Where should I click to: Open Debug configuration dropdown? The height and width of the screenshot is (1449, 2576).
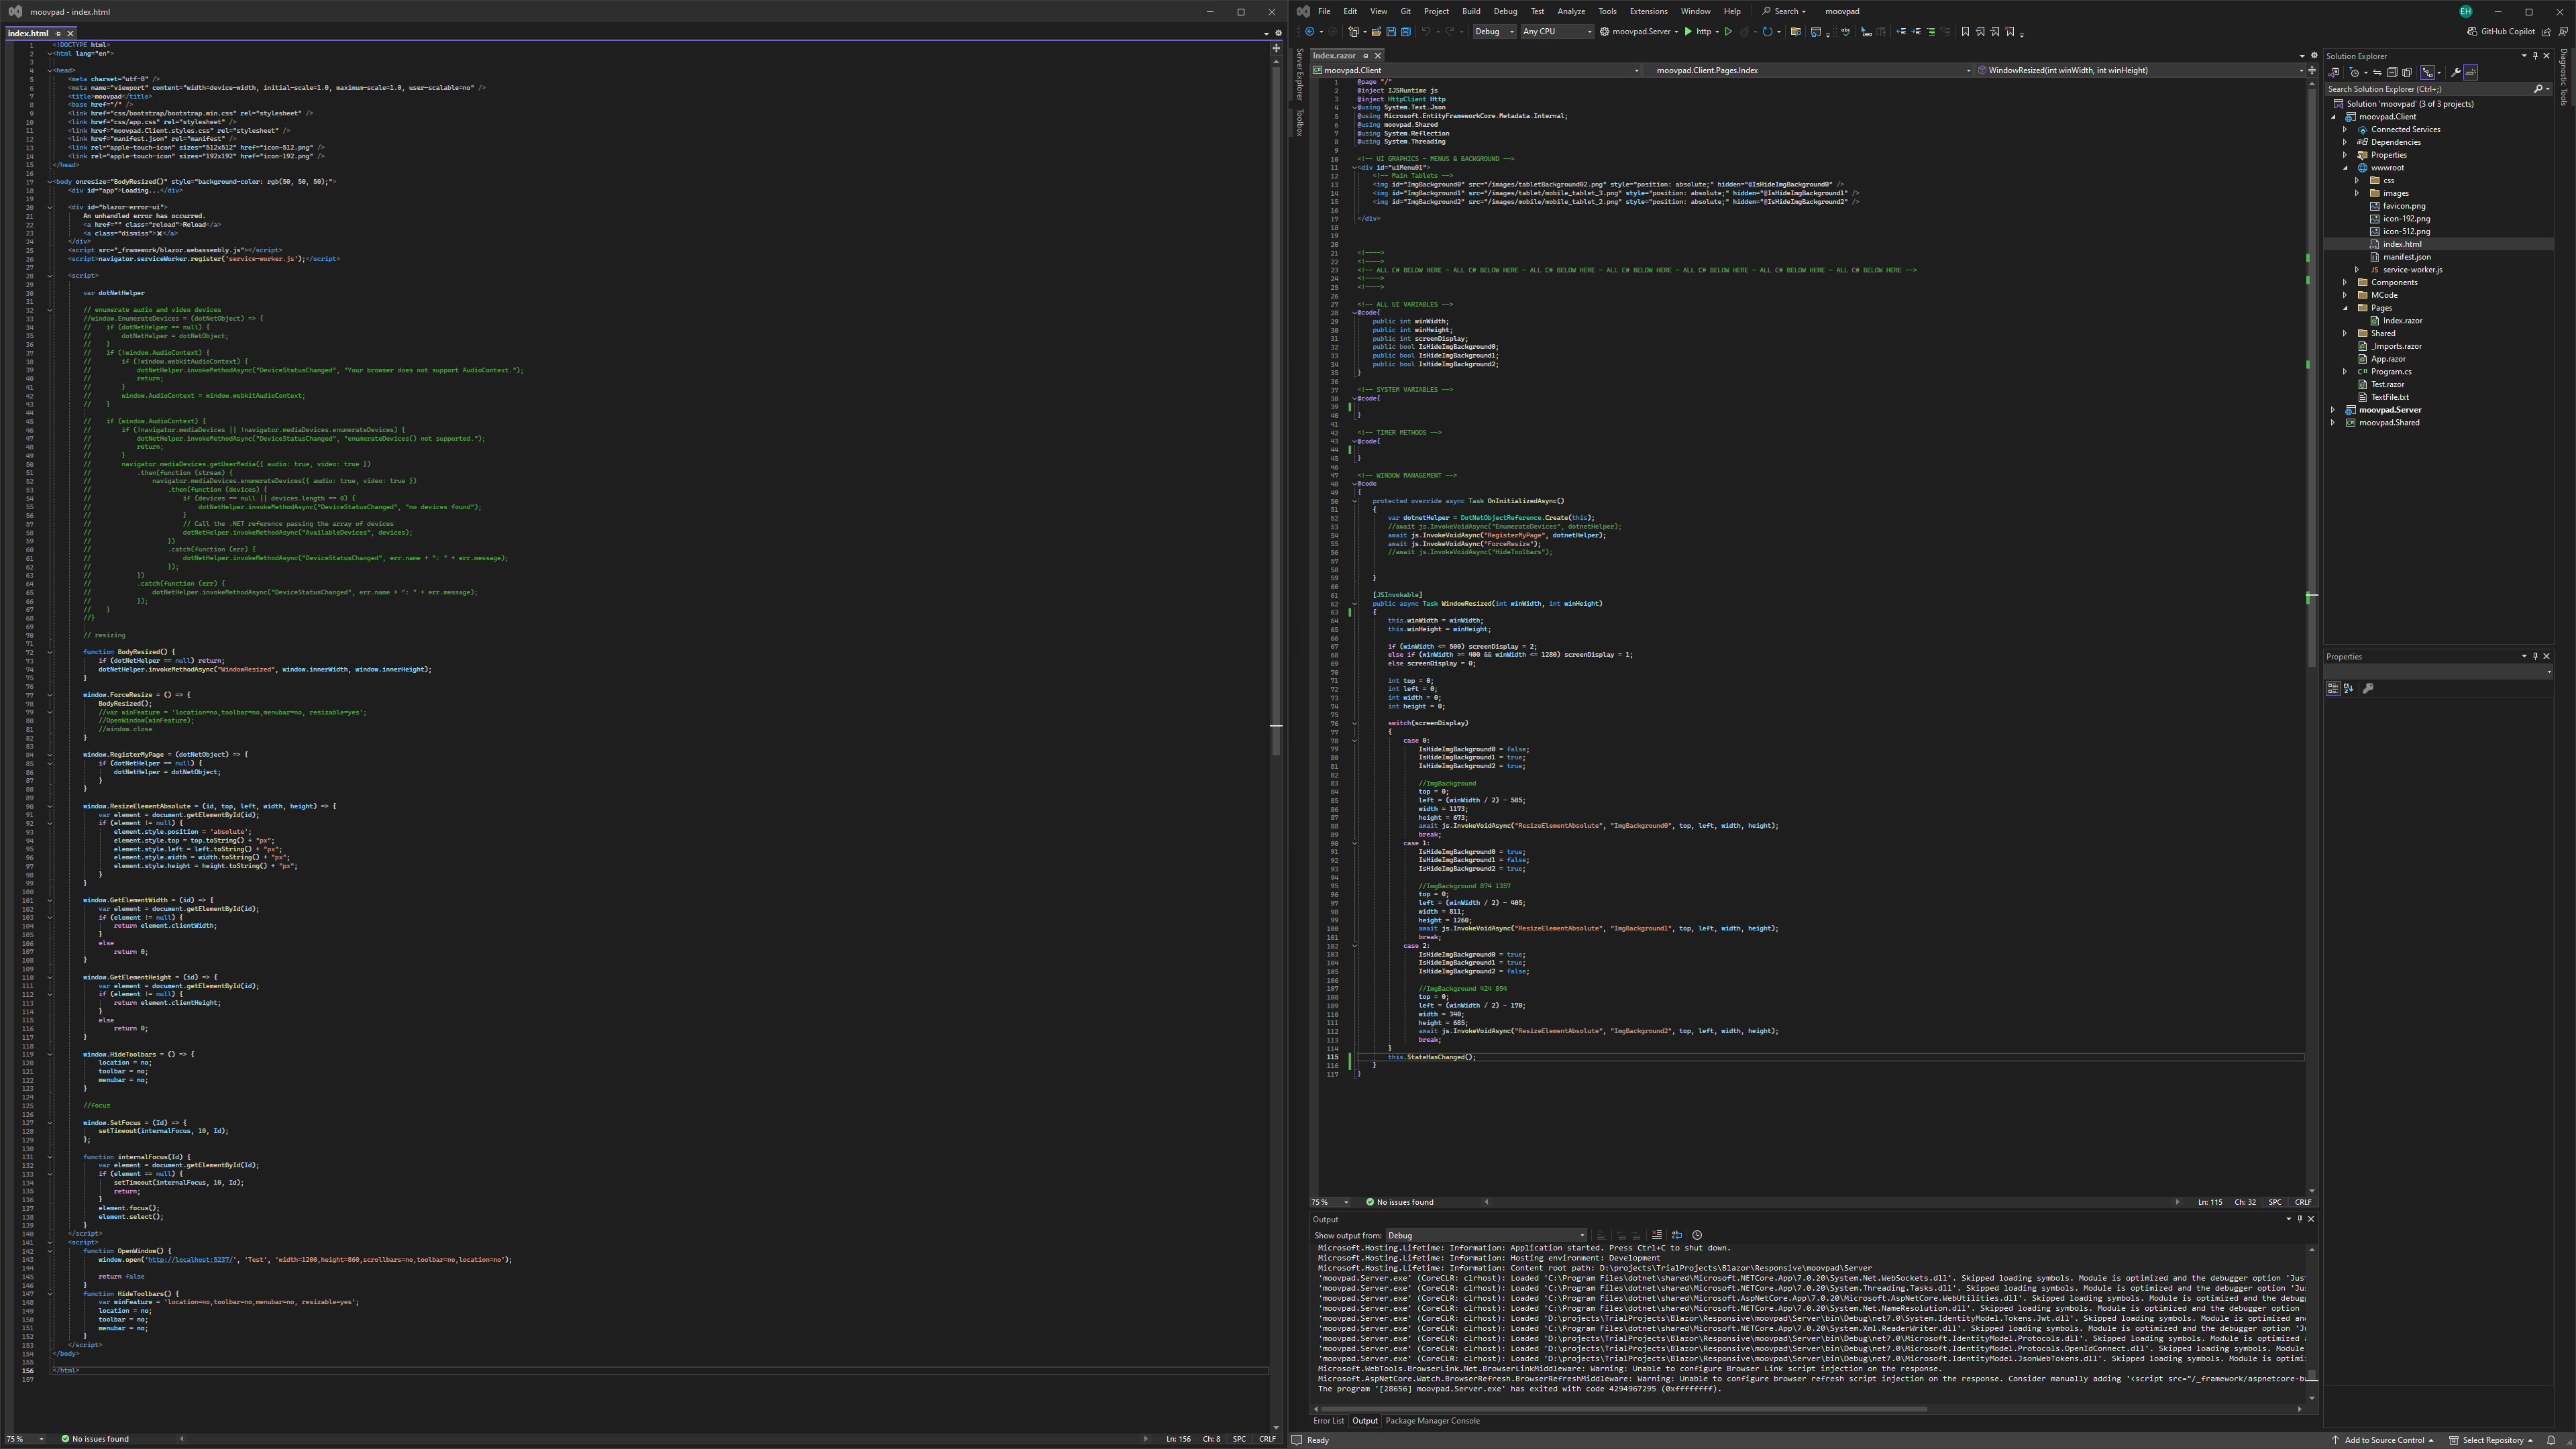tap(1495, 32)
